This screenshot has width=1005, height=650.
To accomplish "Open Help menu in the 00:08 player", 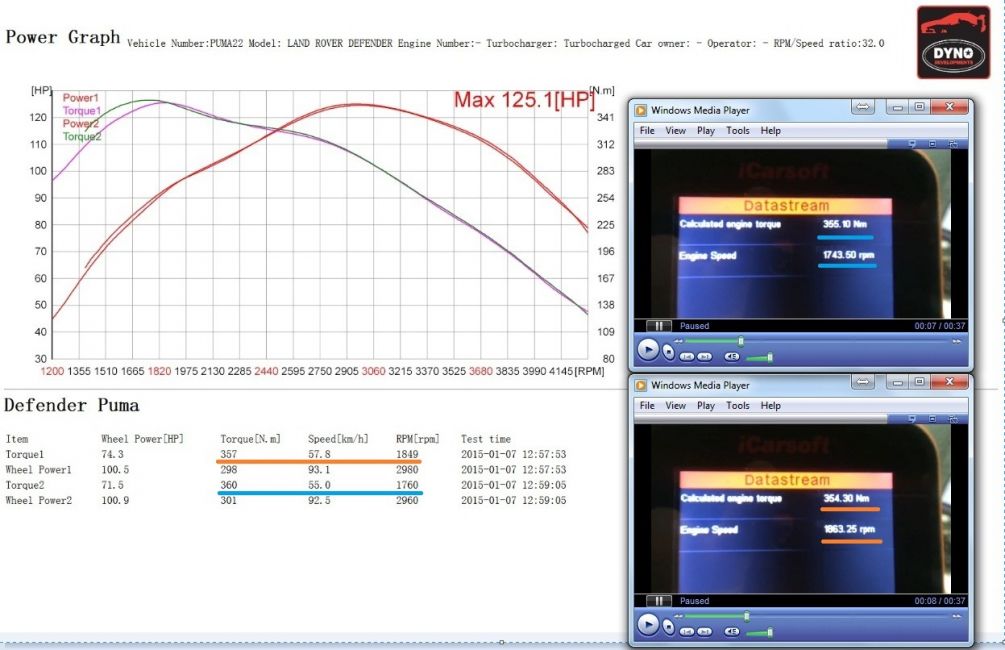I will pyautogui.click(x=770, y=406).
